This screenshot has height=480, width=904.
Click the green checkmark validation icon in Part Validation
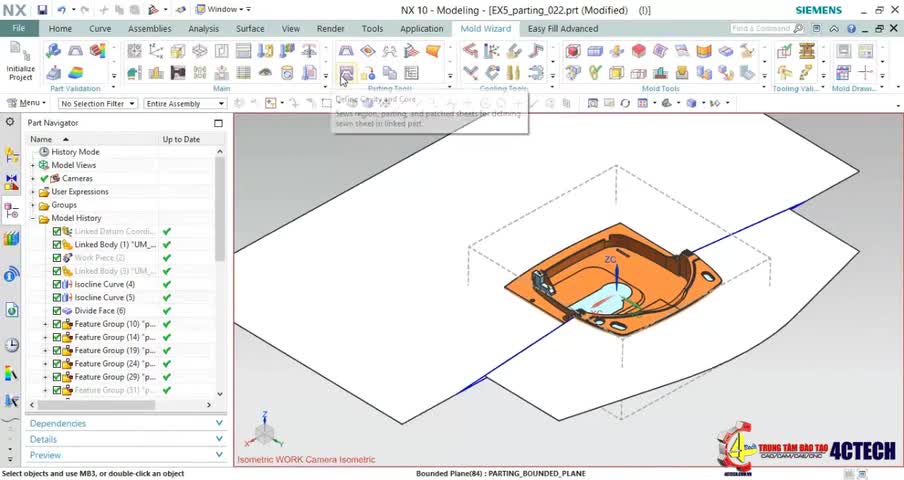54,51
